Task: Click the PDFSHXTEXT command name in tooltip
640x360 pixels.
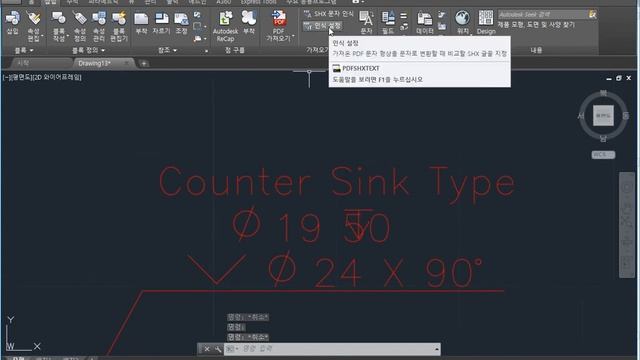Action: (361, 68)
